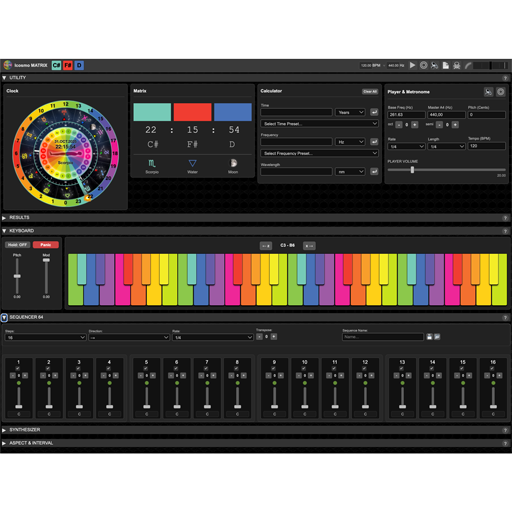The height and width of the screenshot is (512, 512).
Task: Click the Pitch wheel slider handle
Action: point(17,276)
